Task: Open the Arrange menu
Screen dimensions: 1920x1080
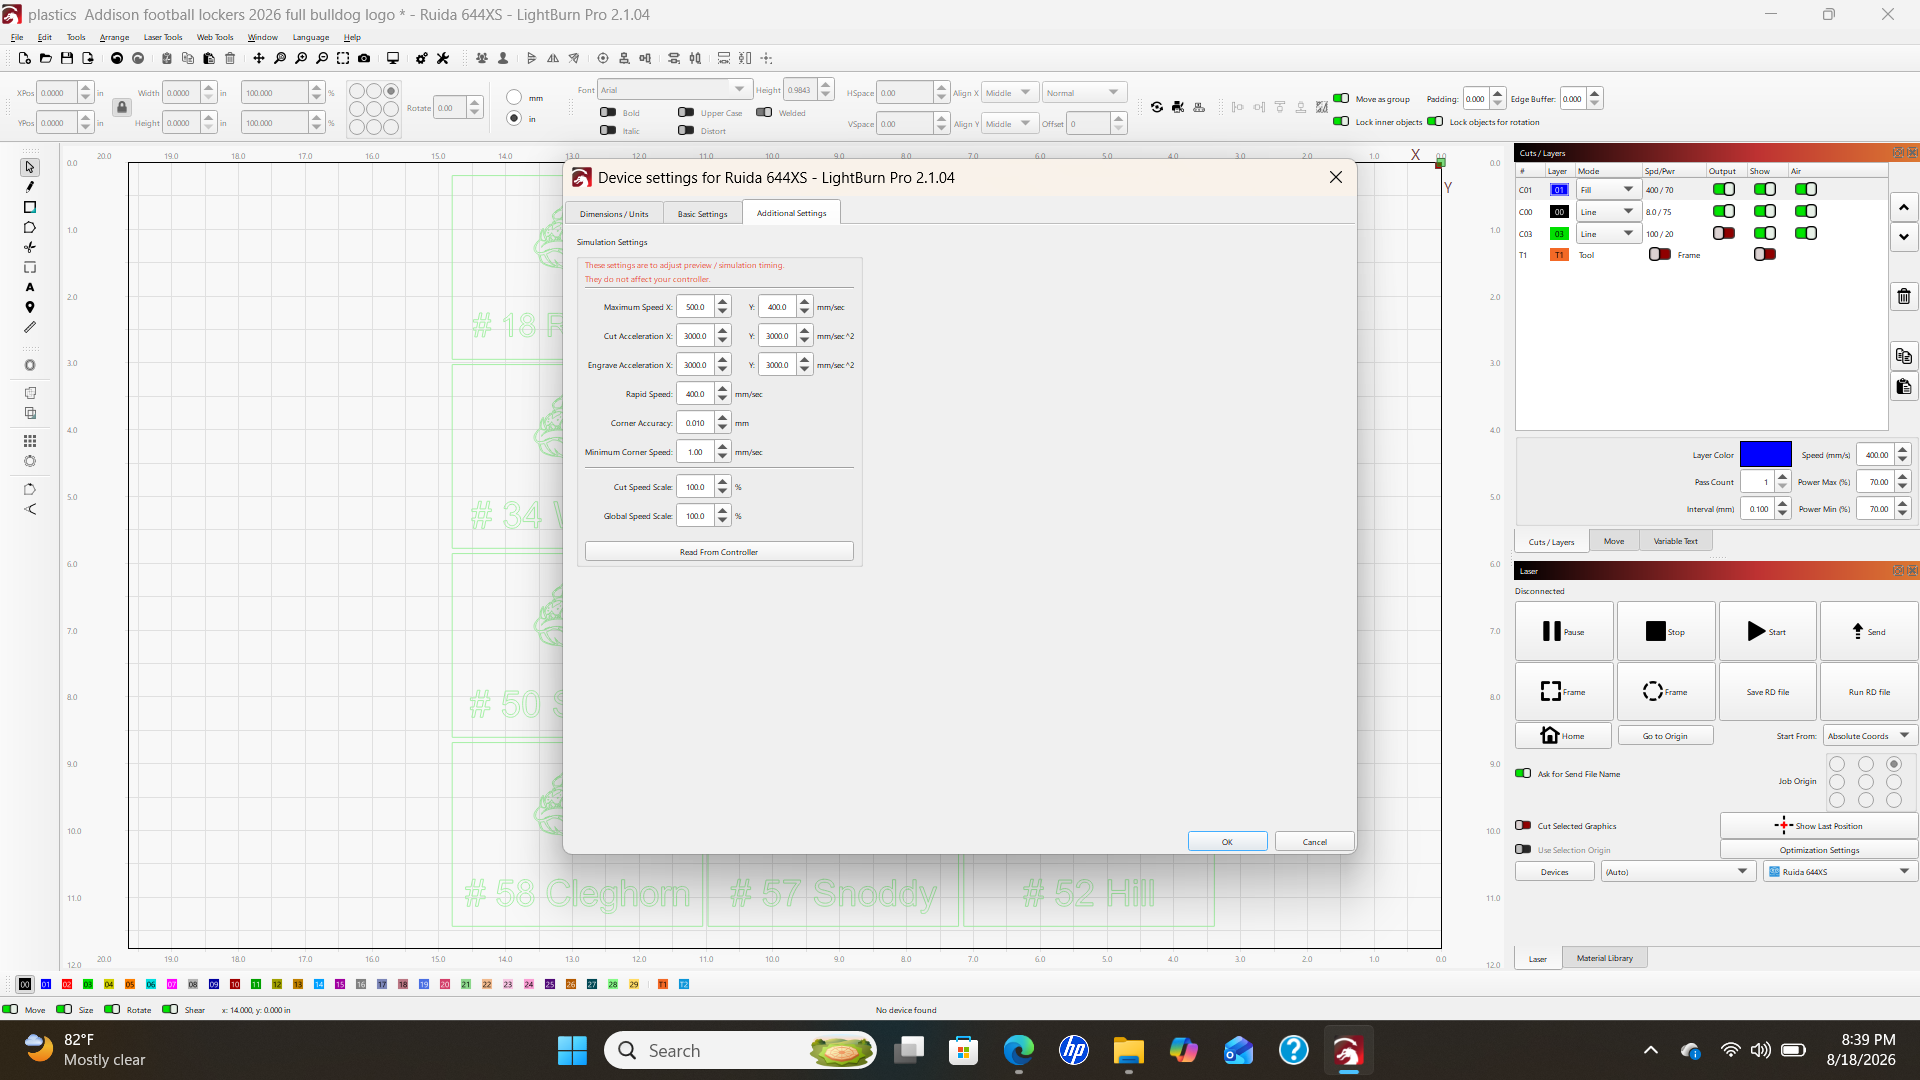Action: (x=114, y=37)
